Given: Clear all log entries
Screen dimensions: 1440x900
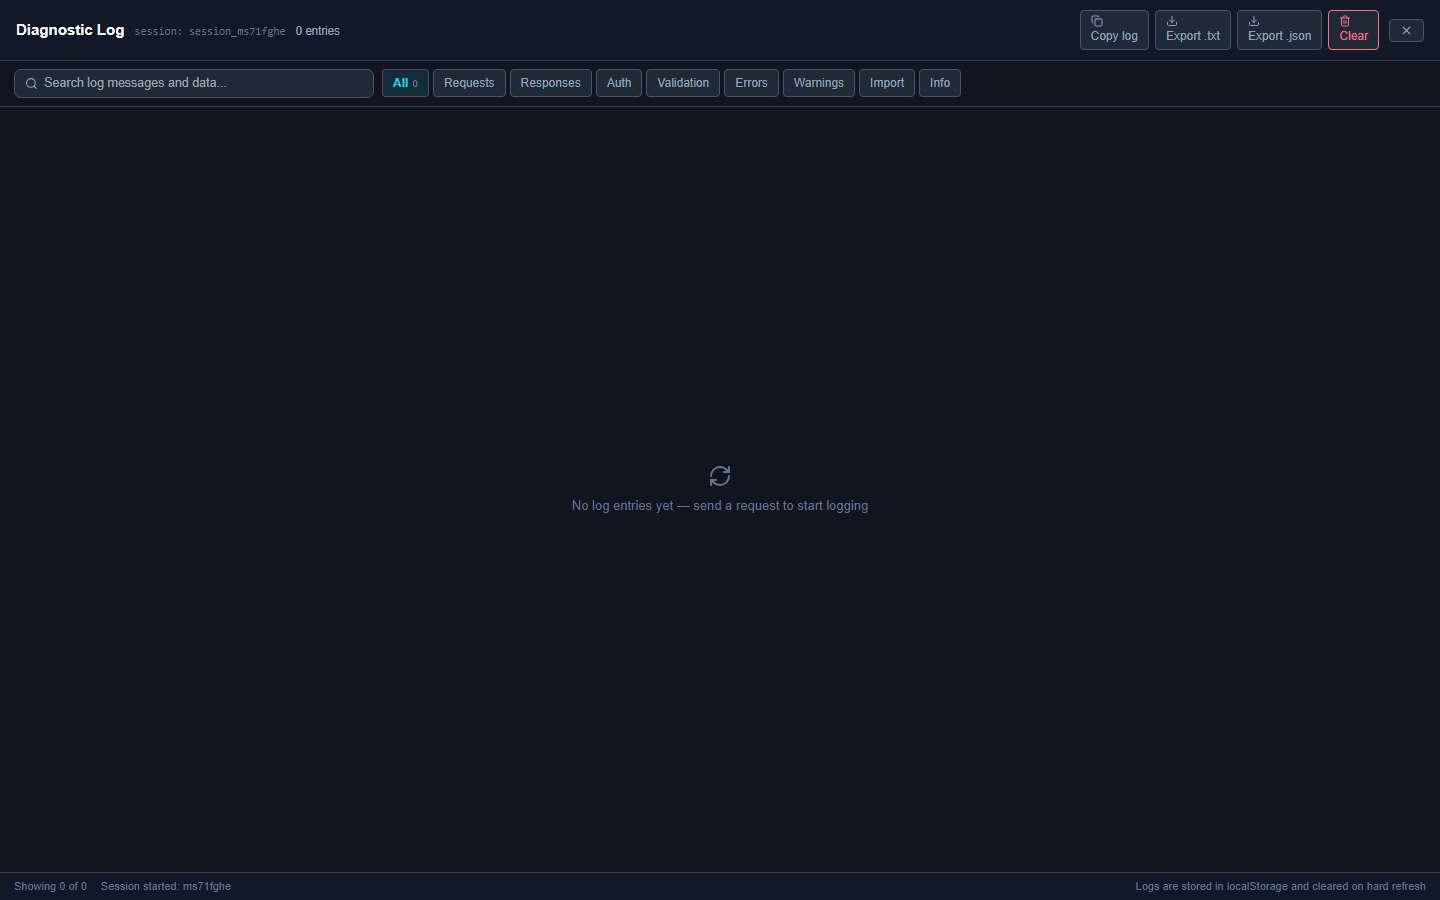Looking at the screenshot, I should (x=1353, y=30).
